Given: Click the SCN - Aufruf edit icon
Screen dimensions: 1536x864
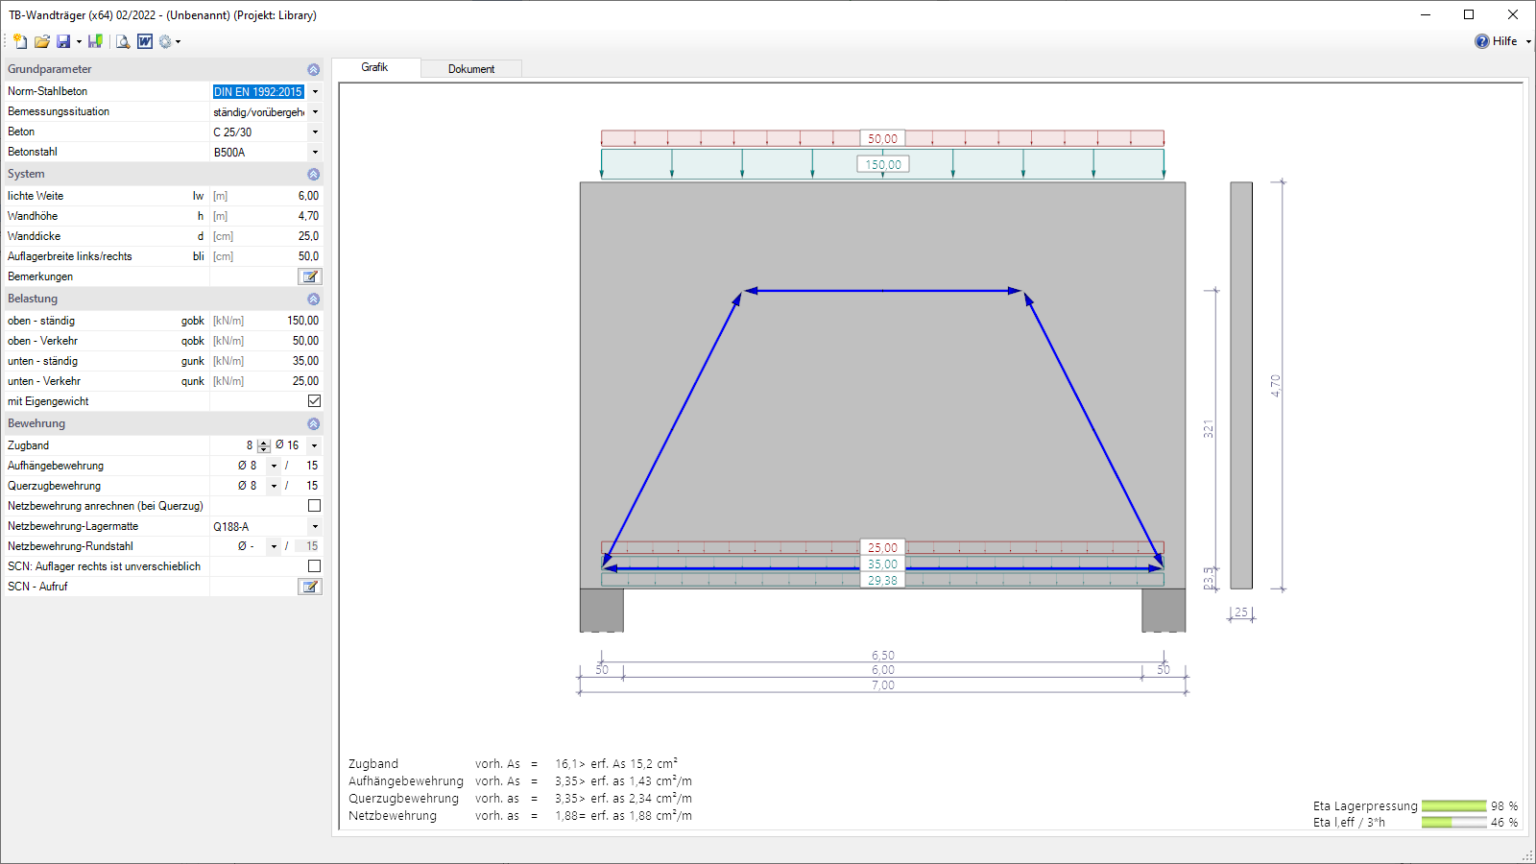Looking at the screenshot, I should pyautogui.click(x=310, y=587).
